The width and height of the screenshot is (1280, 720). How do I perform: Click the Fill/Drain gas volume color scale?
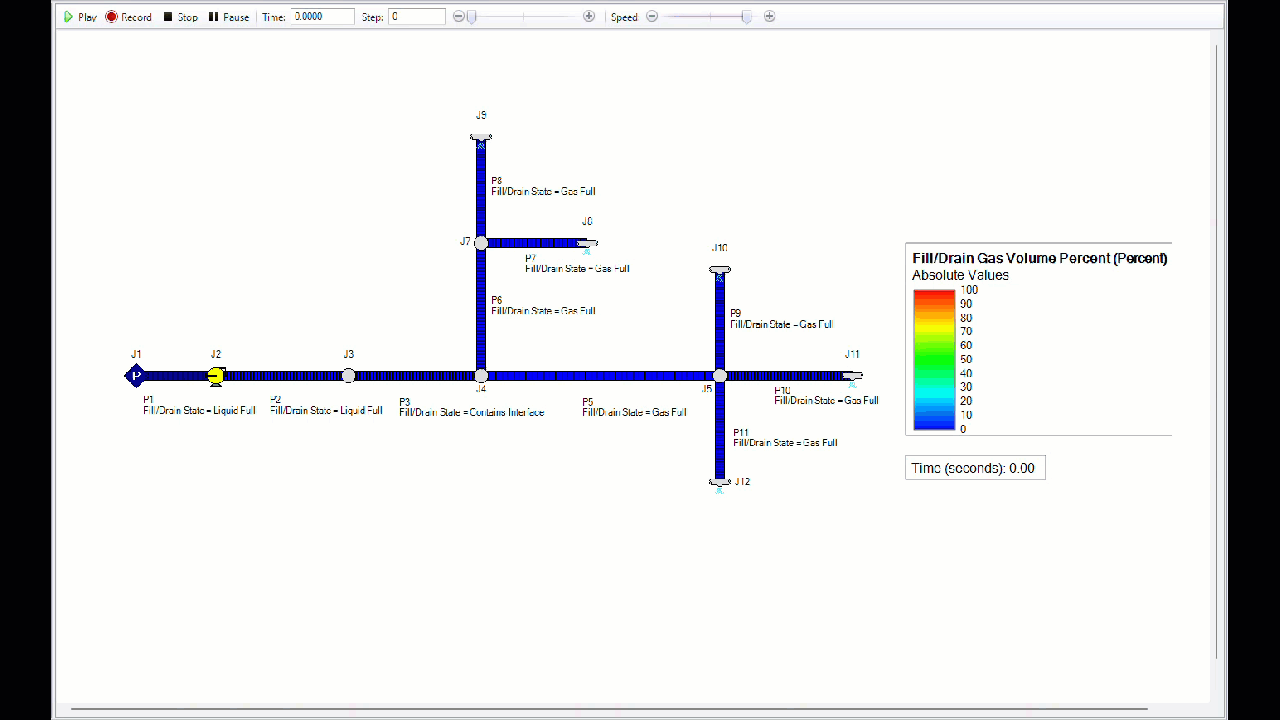point(933,360)
